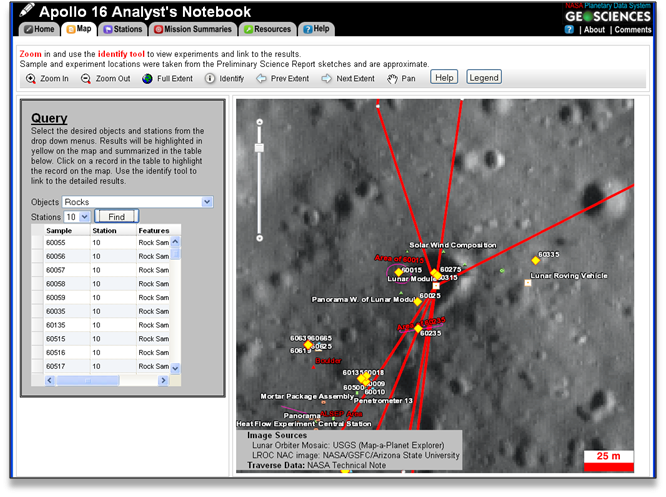Select table row for sample 60135
The width and height of the screenshot is (666, 497).
pos(101,325)
